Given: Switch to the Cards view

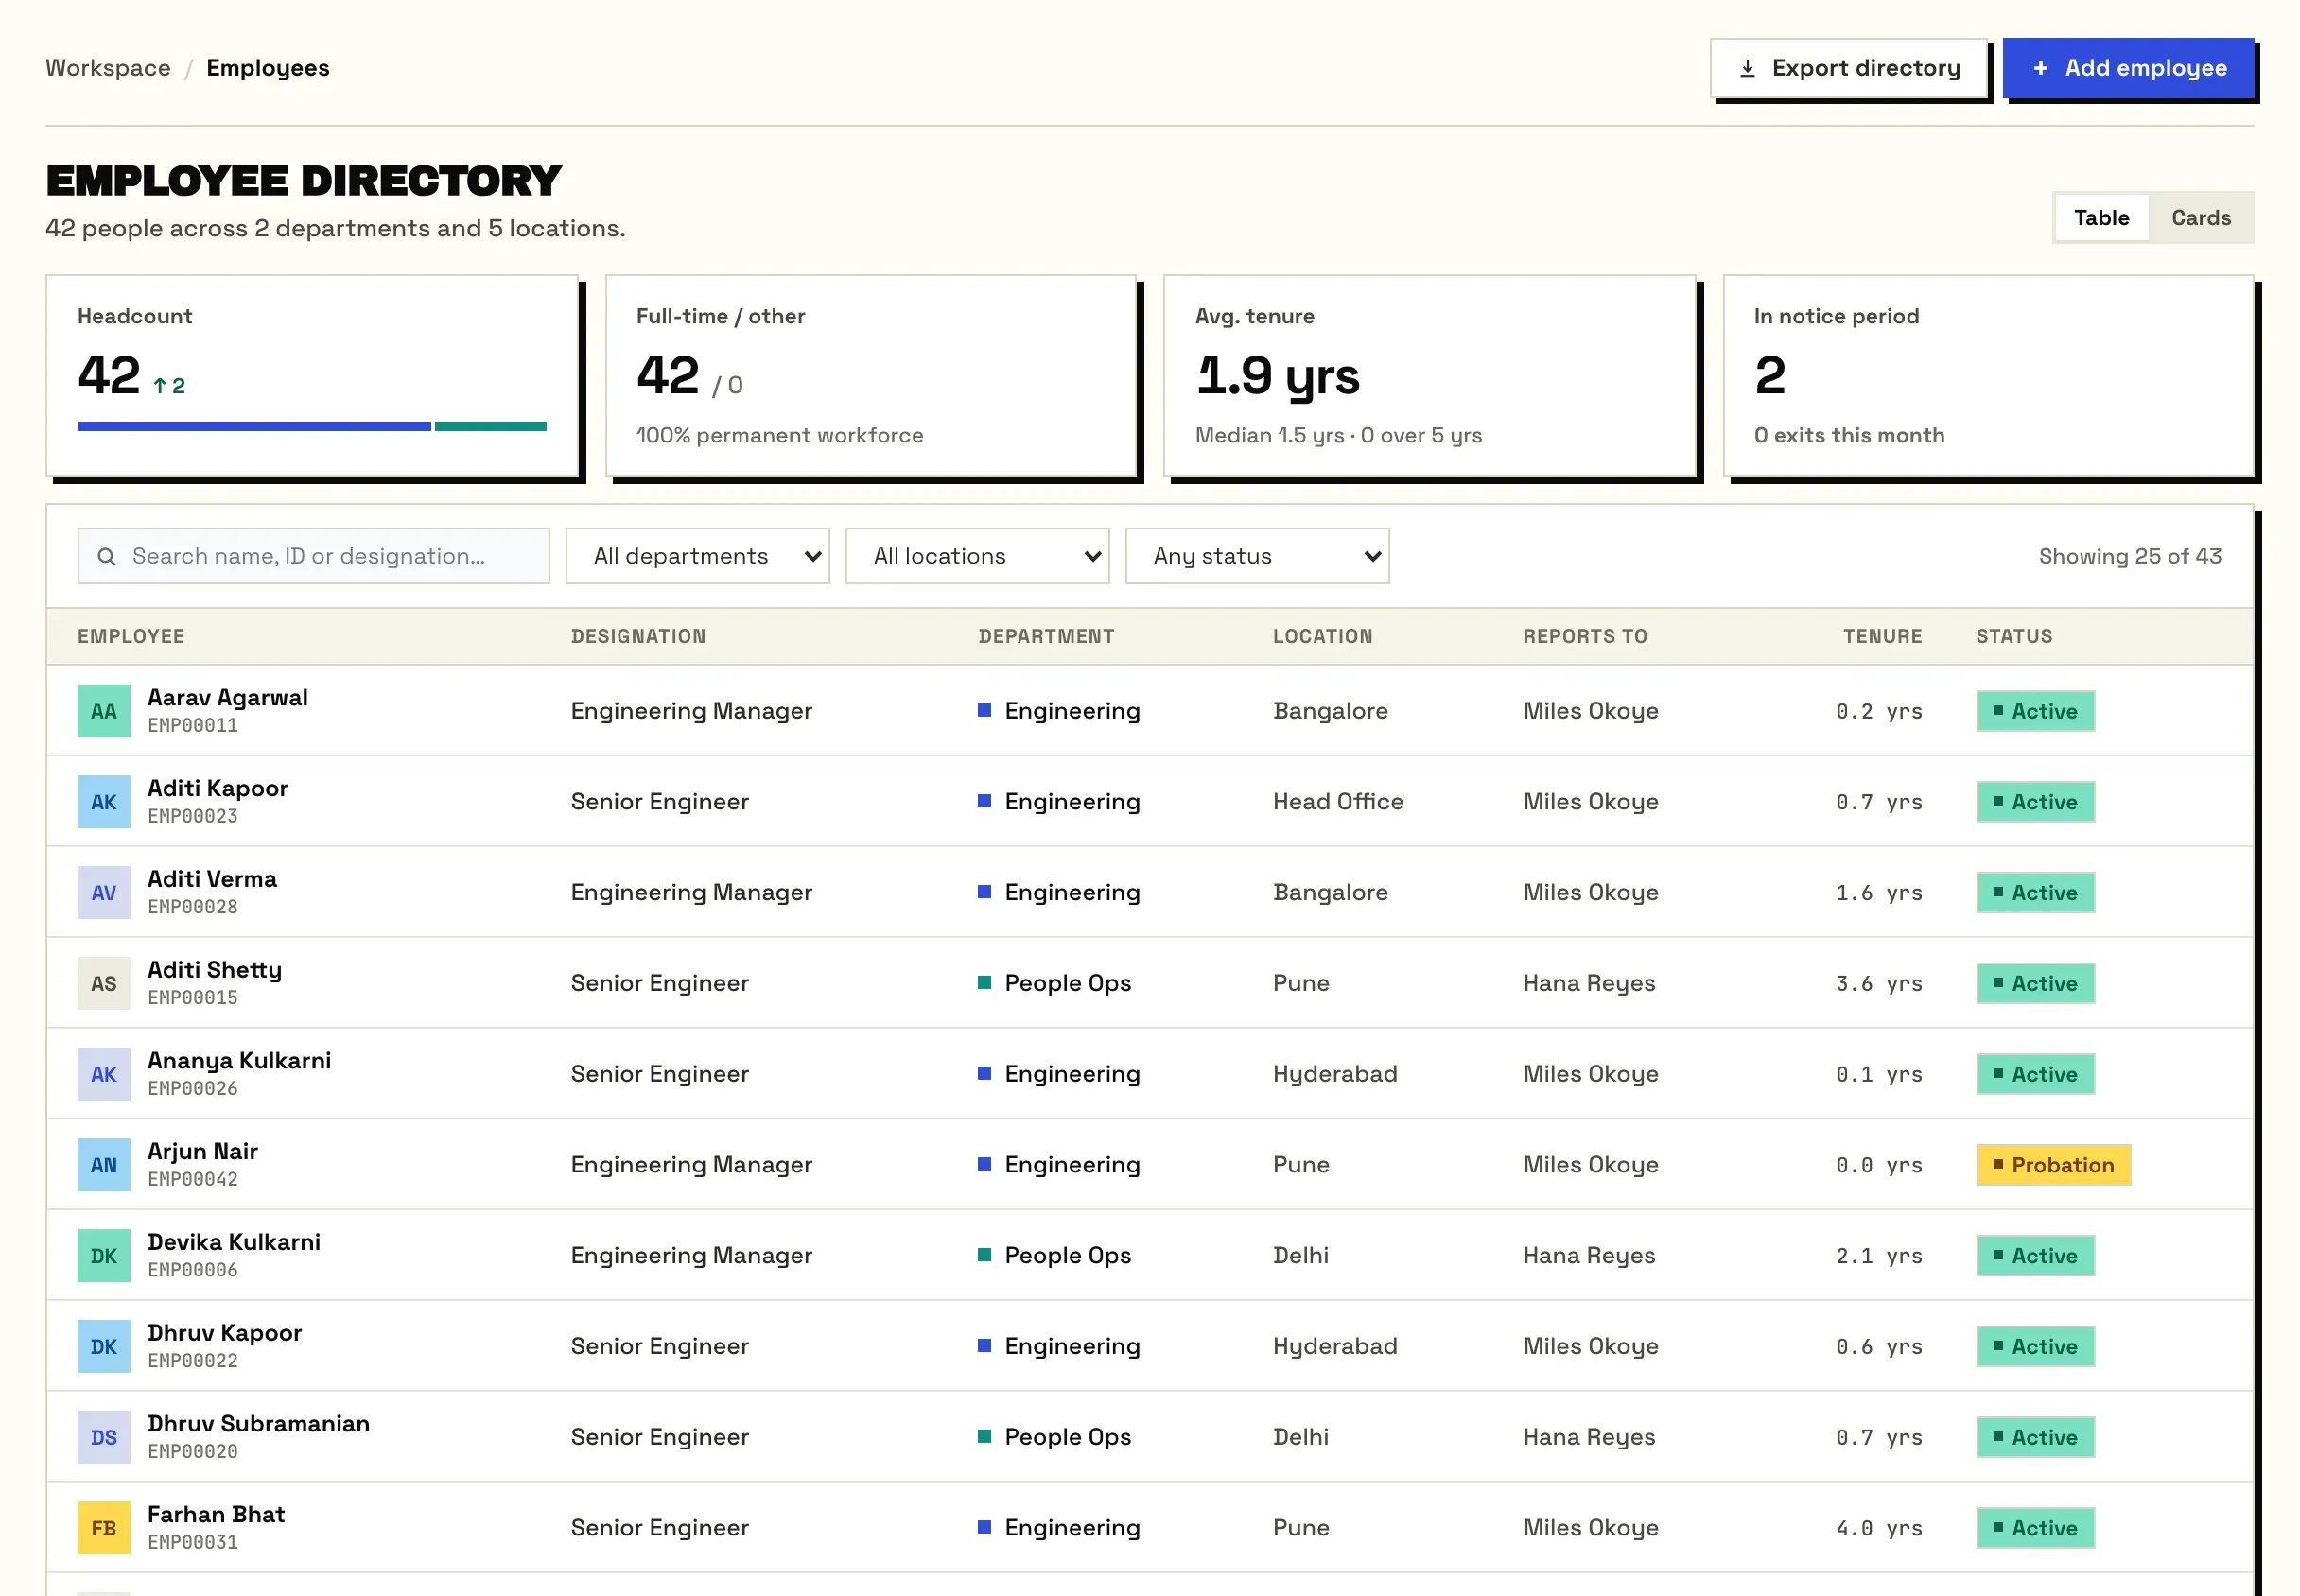Looking at the screenshot, I should [2203, 218].
